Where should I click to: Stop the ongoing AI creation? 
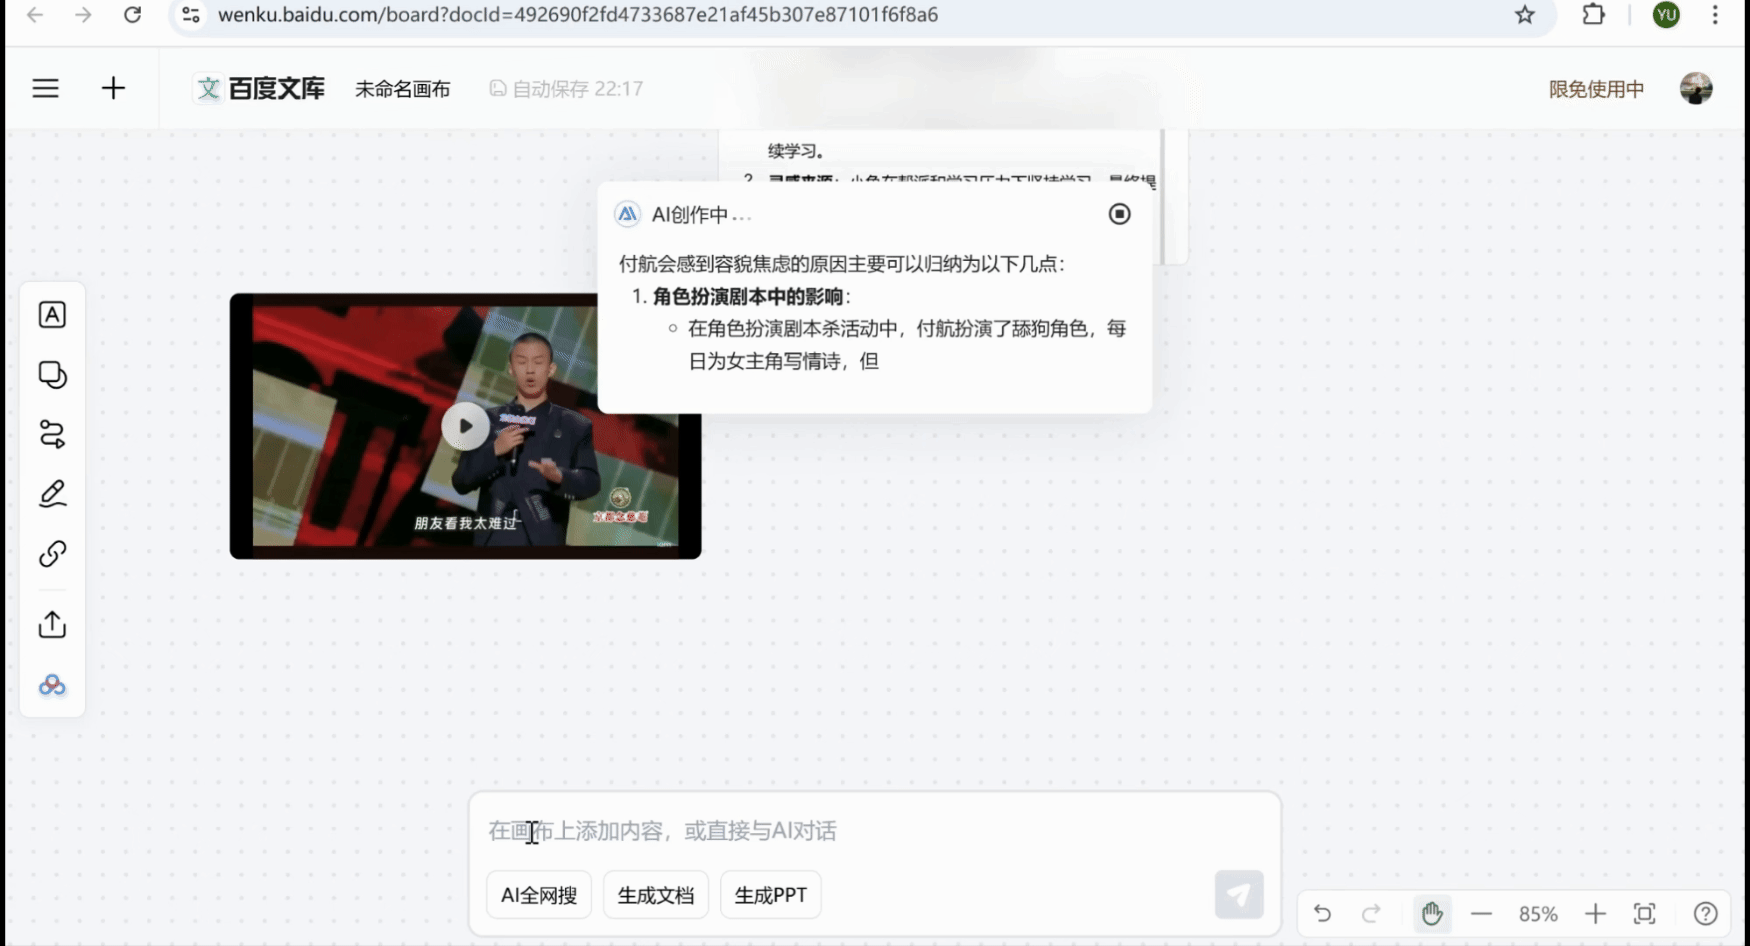(x=1119, y=214)
